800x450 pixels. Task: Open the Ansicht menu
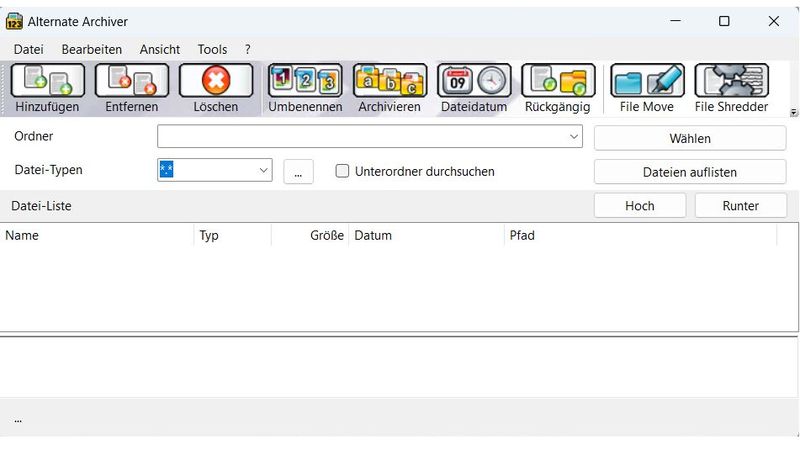(x=160, y=49)
